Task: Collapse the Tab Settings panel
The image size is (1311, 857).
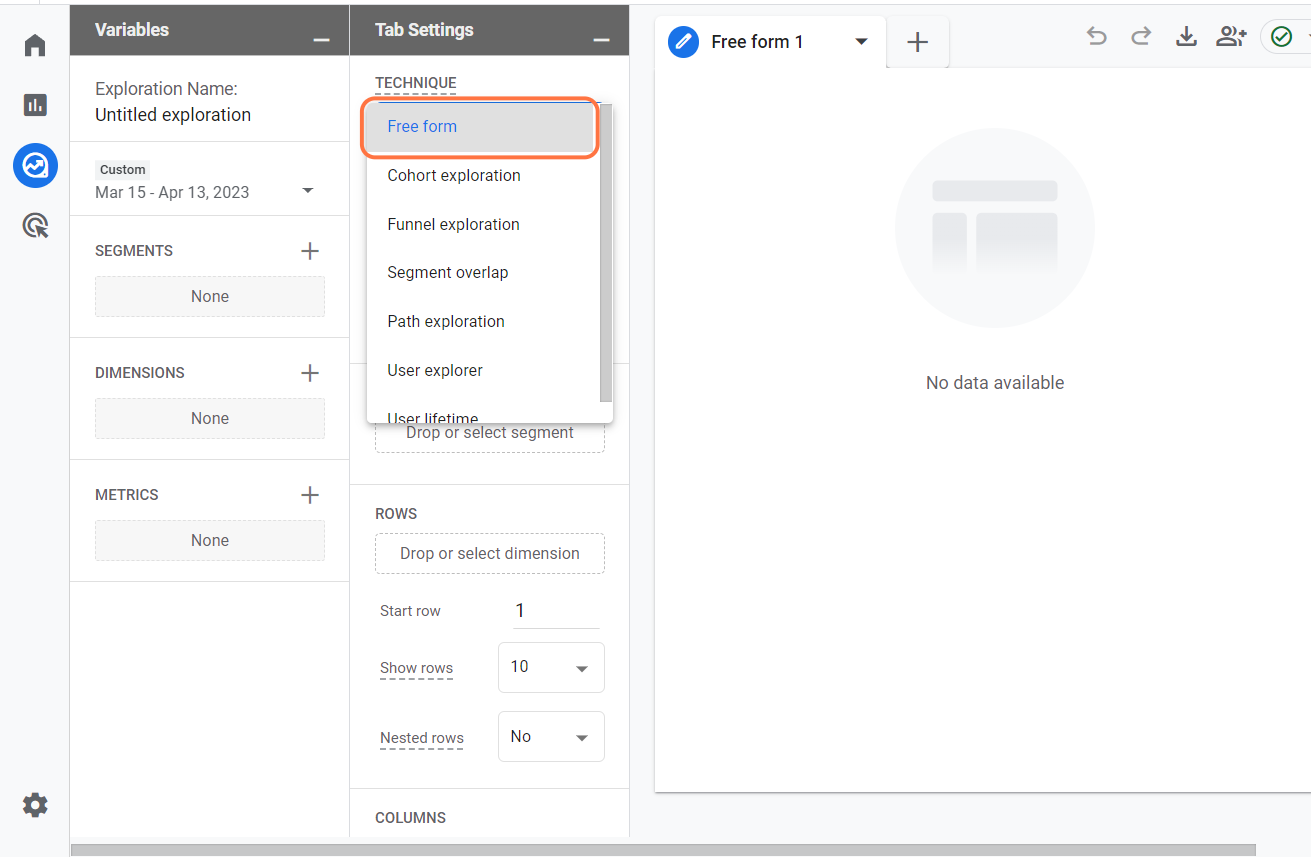Action: click(x=601, y=39)
